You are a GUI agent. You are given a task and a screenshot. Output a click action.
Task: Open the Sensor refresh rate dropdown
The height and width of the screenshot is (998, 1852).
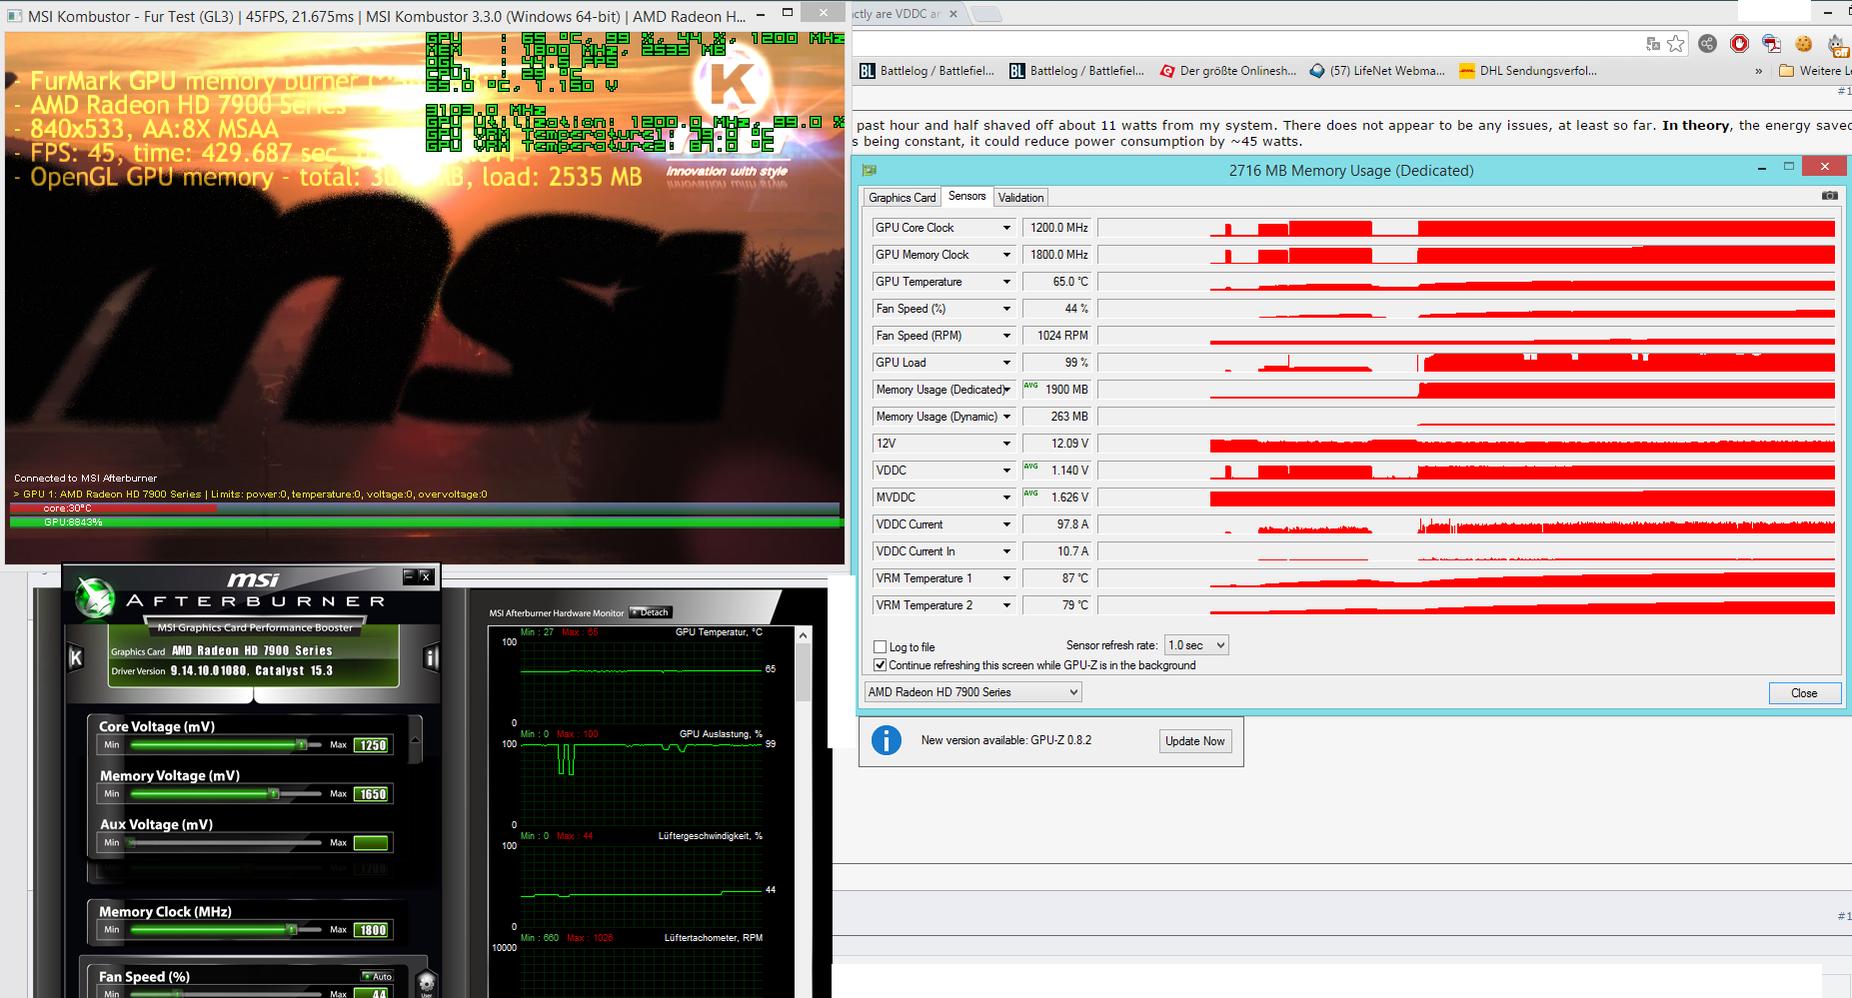point(1196,645)
